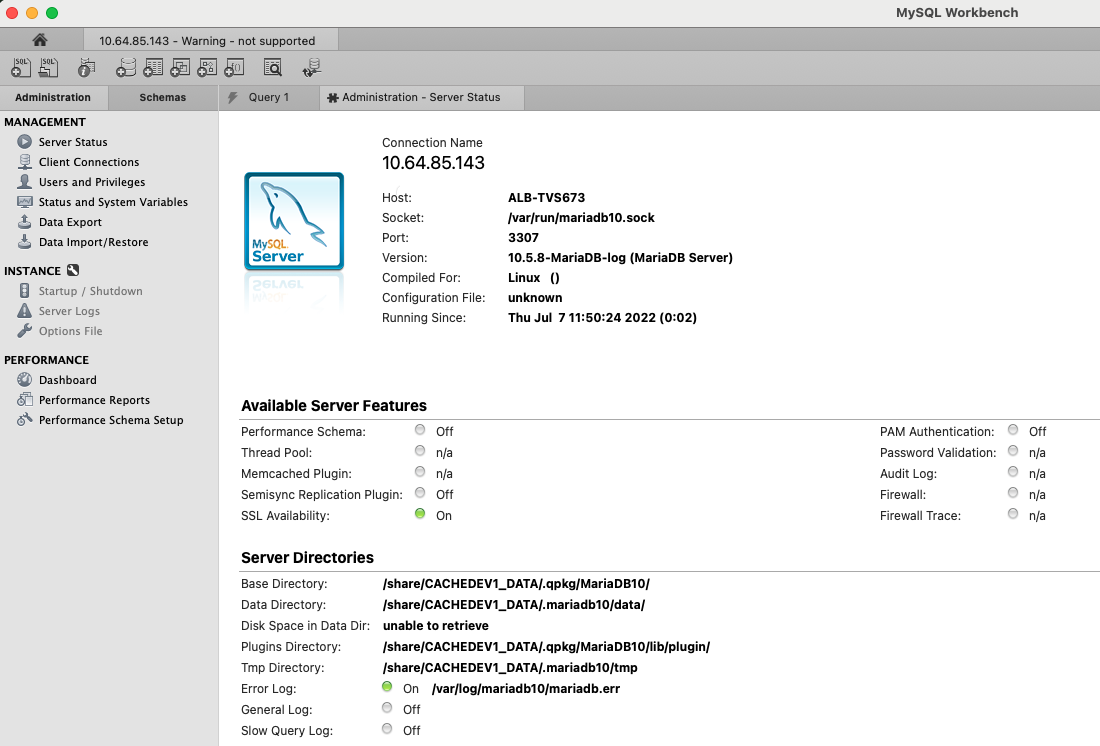This screenshot has height=746, width=1100.
Task: Create a new view icon
Action: coord(180,67)
